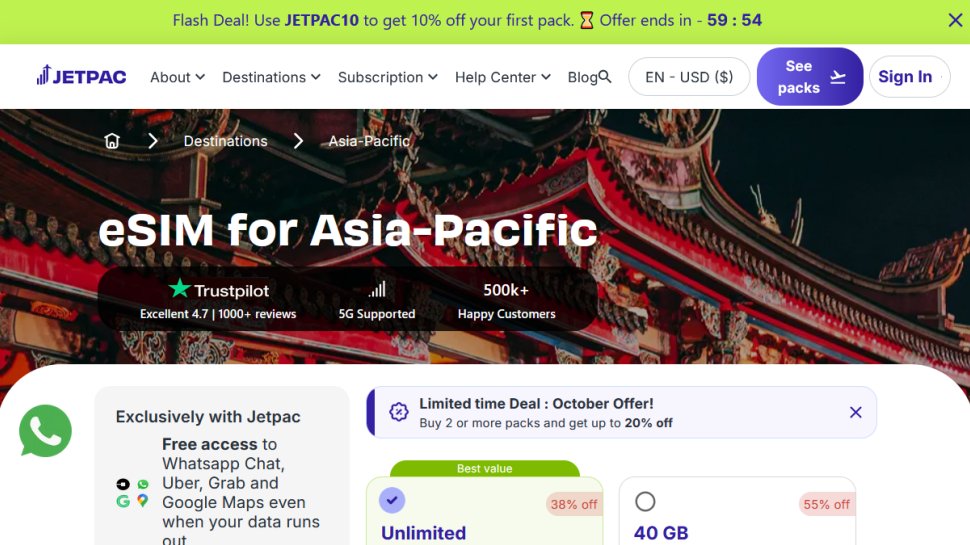Viewport: 970px width, 545px height.
Task: Click the See packs button
Action: coord(810,77)
